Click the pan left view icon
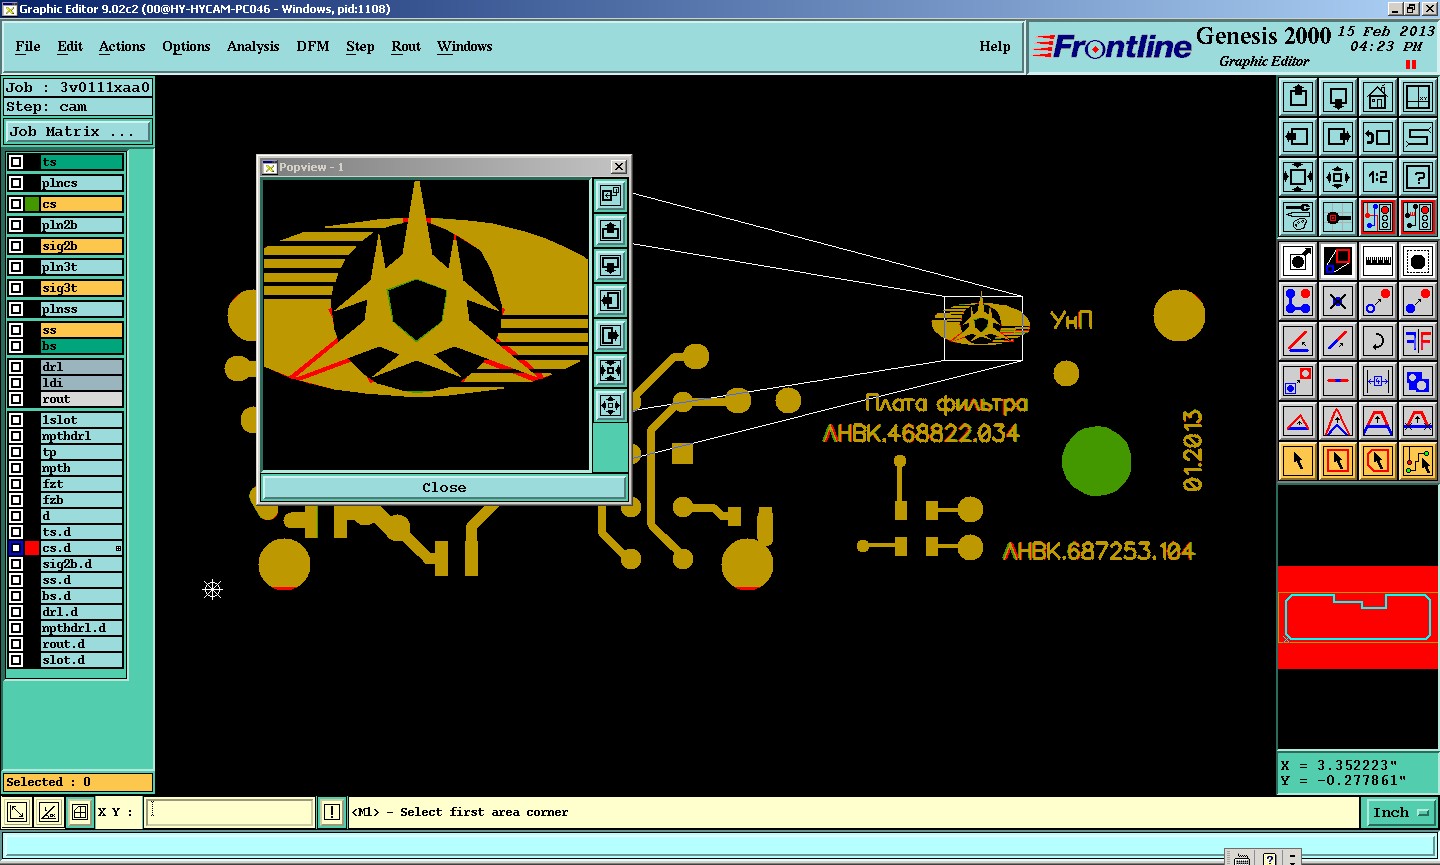This screenshot has height=865, width=1440. pyautogui.click(x=1298, y=137)
